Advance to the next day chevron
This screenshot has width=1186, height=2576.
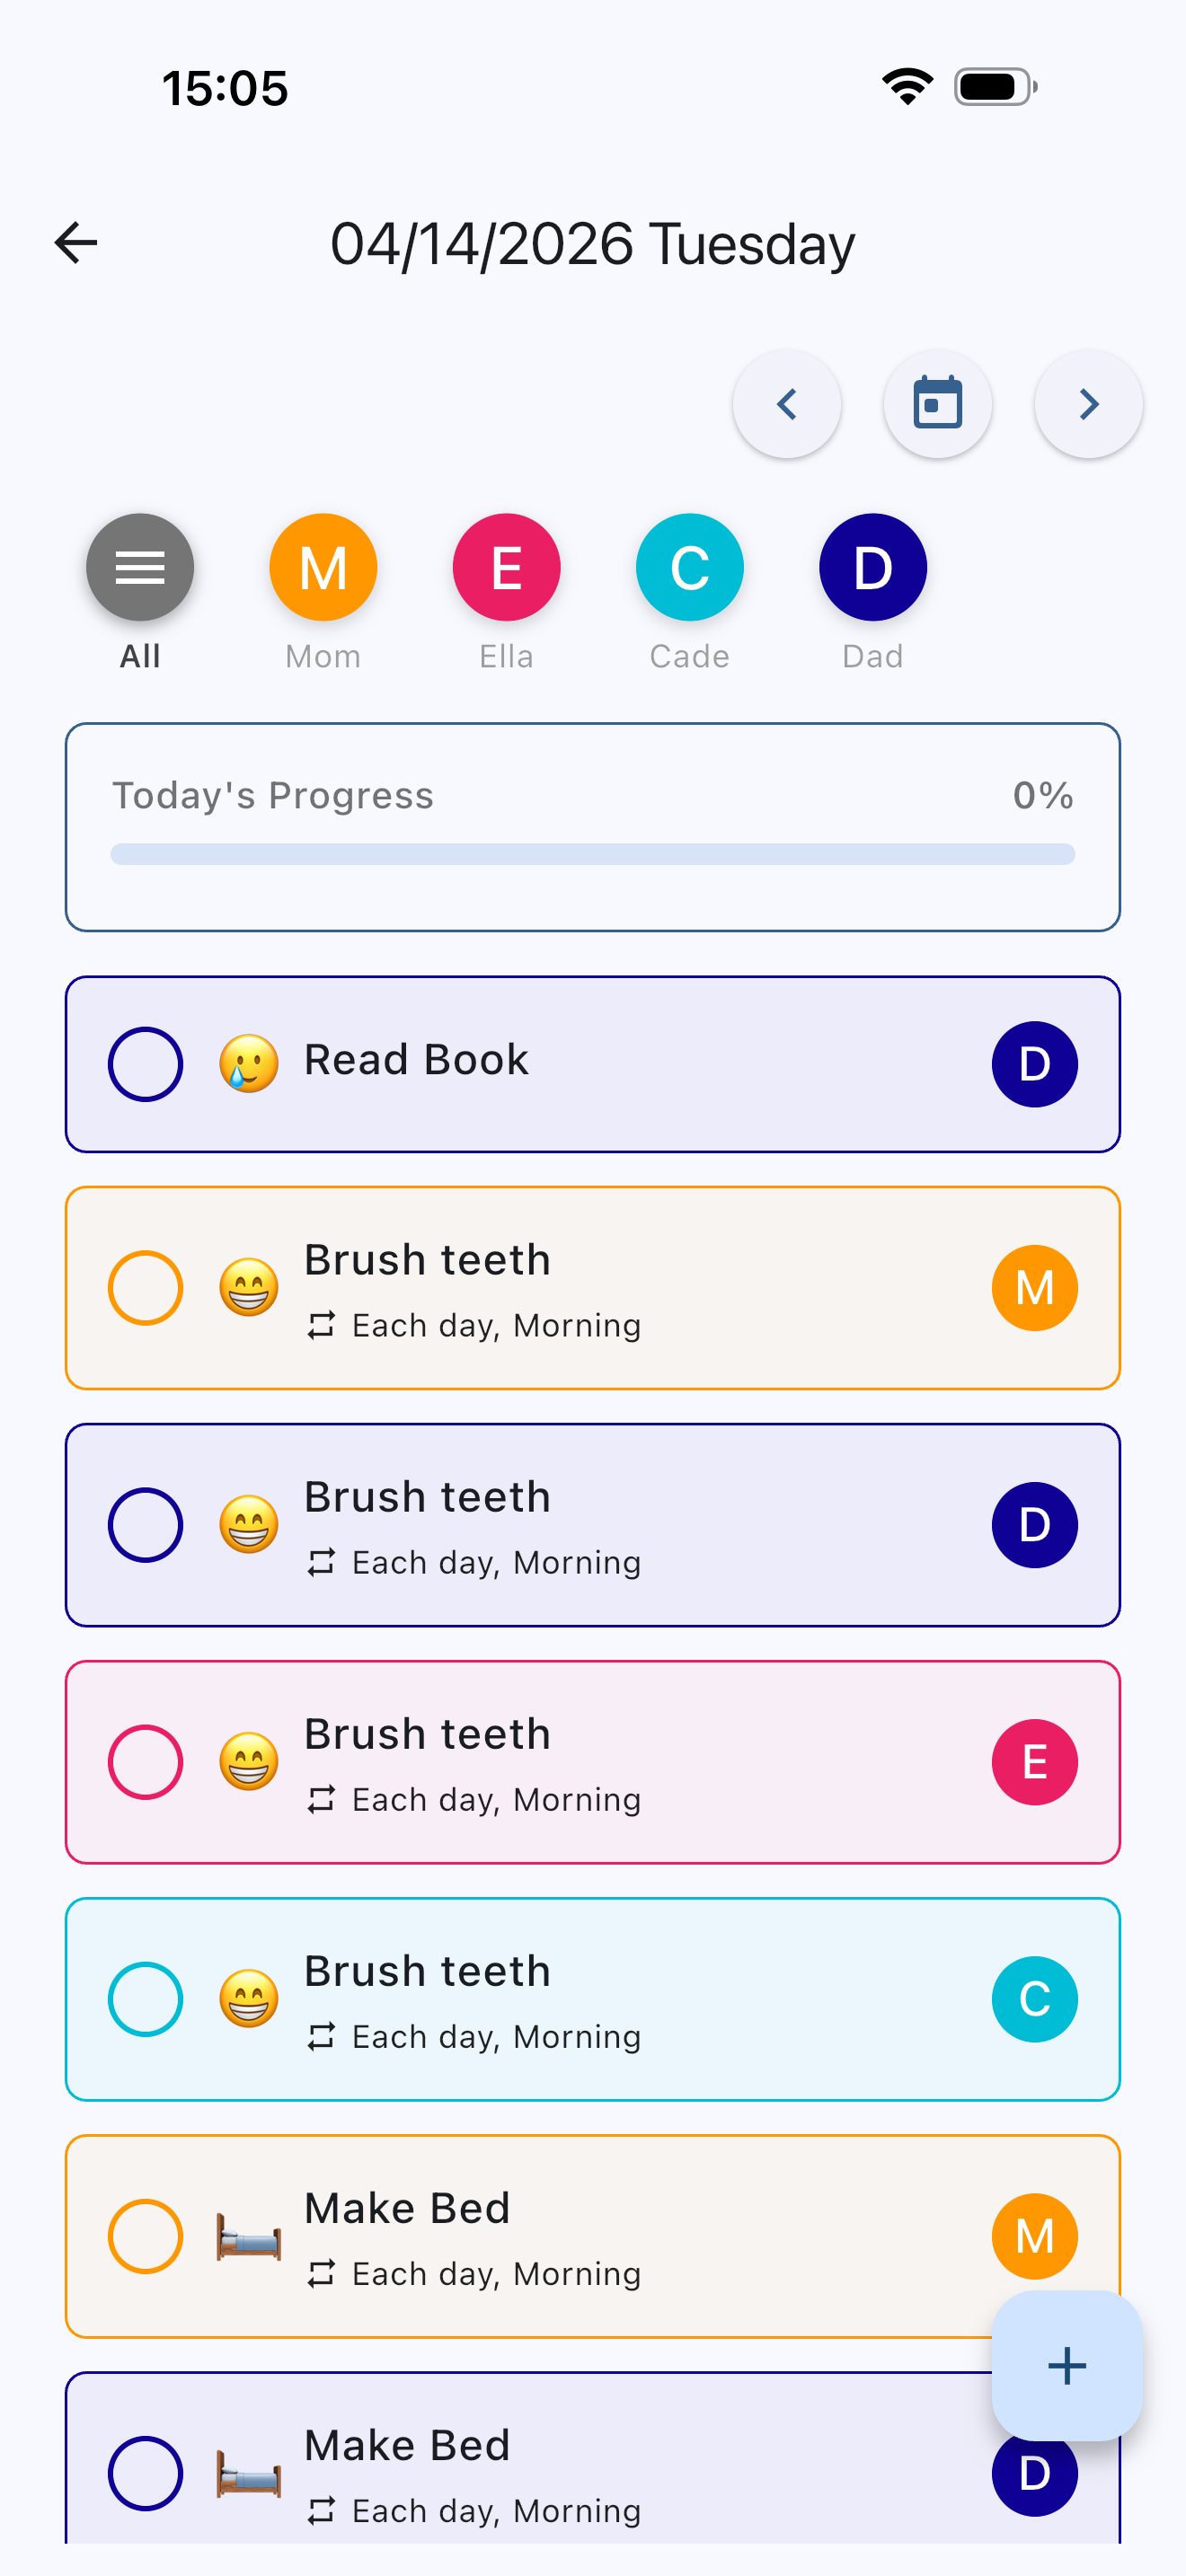[x=1088, y=404]
